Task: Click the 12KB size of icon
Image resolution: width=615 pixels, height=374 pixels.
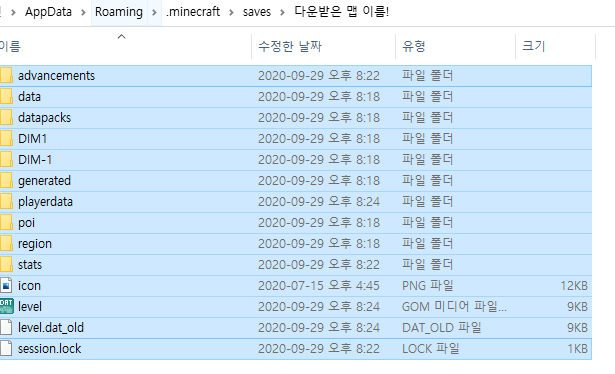Action: (574, 286)
